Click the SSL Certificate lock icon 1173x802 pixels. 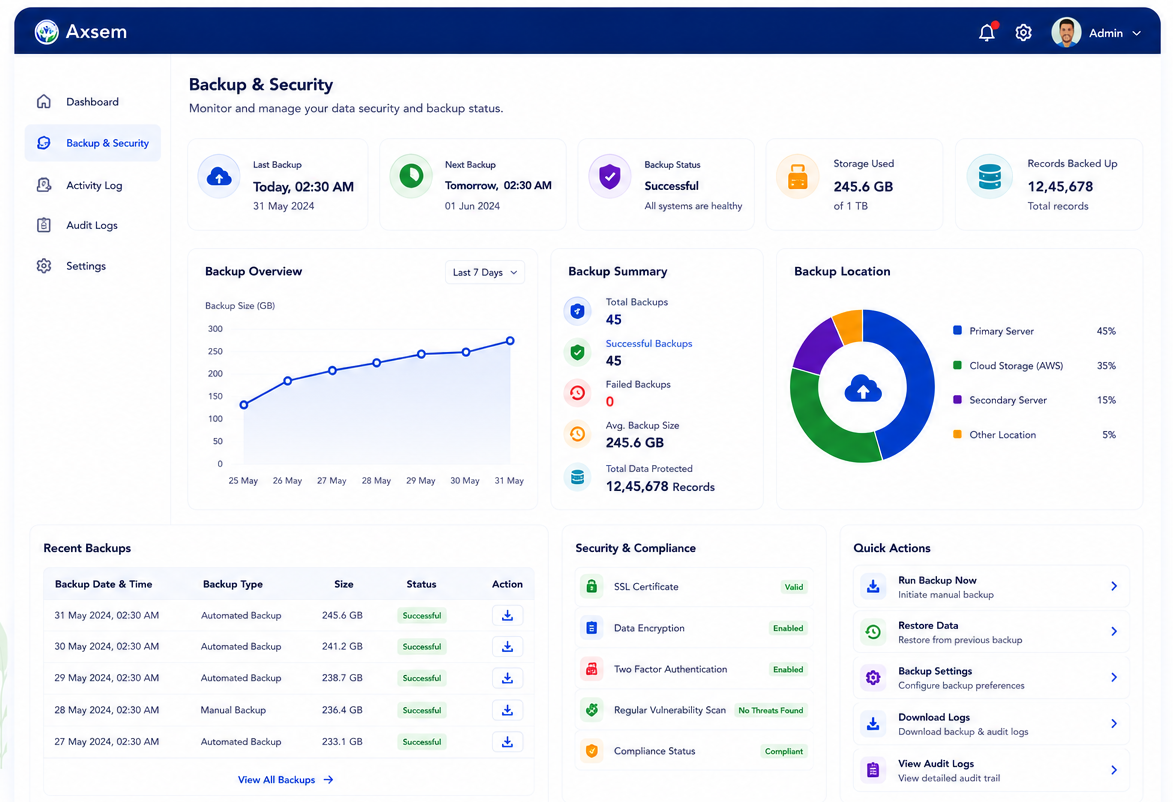pos(592,587)
